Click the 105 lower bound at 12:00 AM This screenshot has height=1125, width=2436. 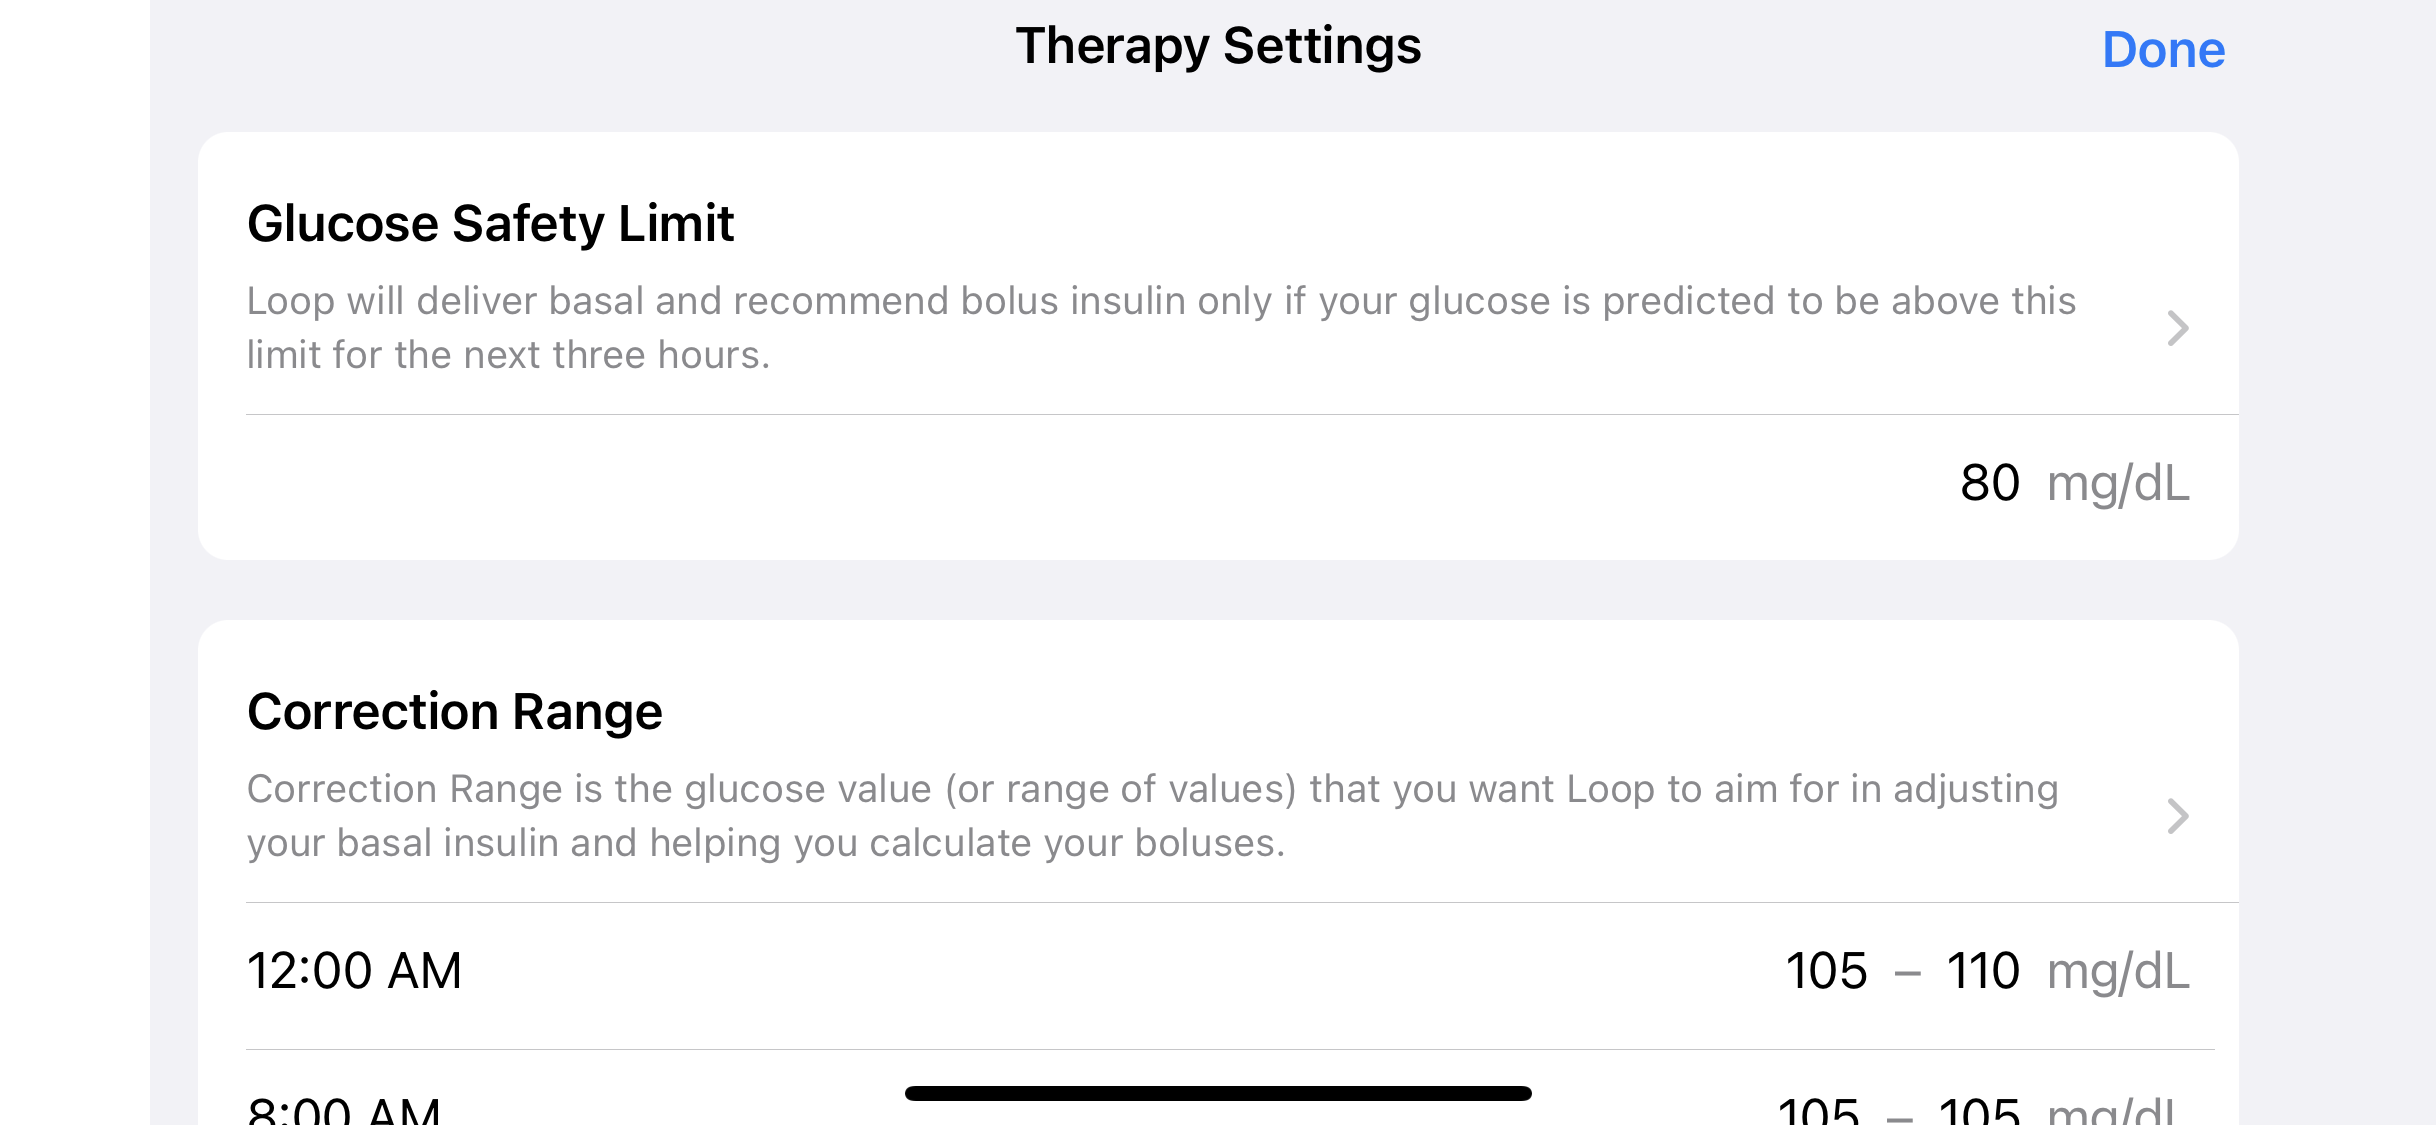click(1826, 971)
